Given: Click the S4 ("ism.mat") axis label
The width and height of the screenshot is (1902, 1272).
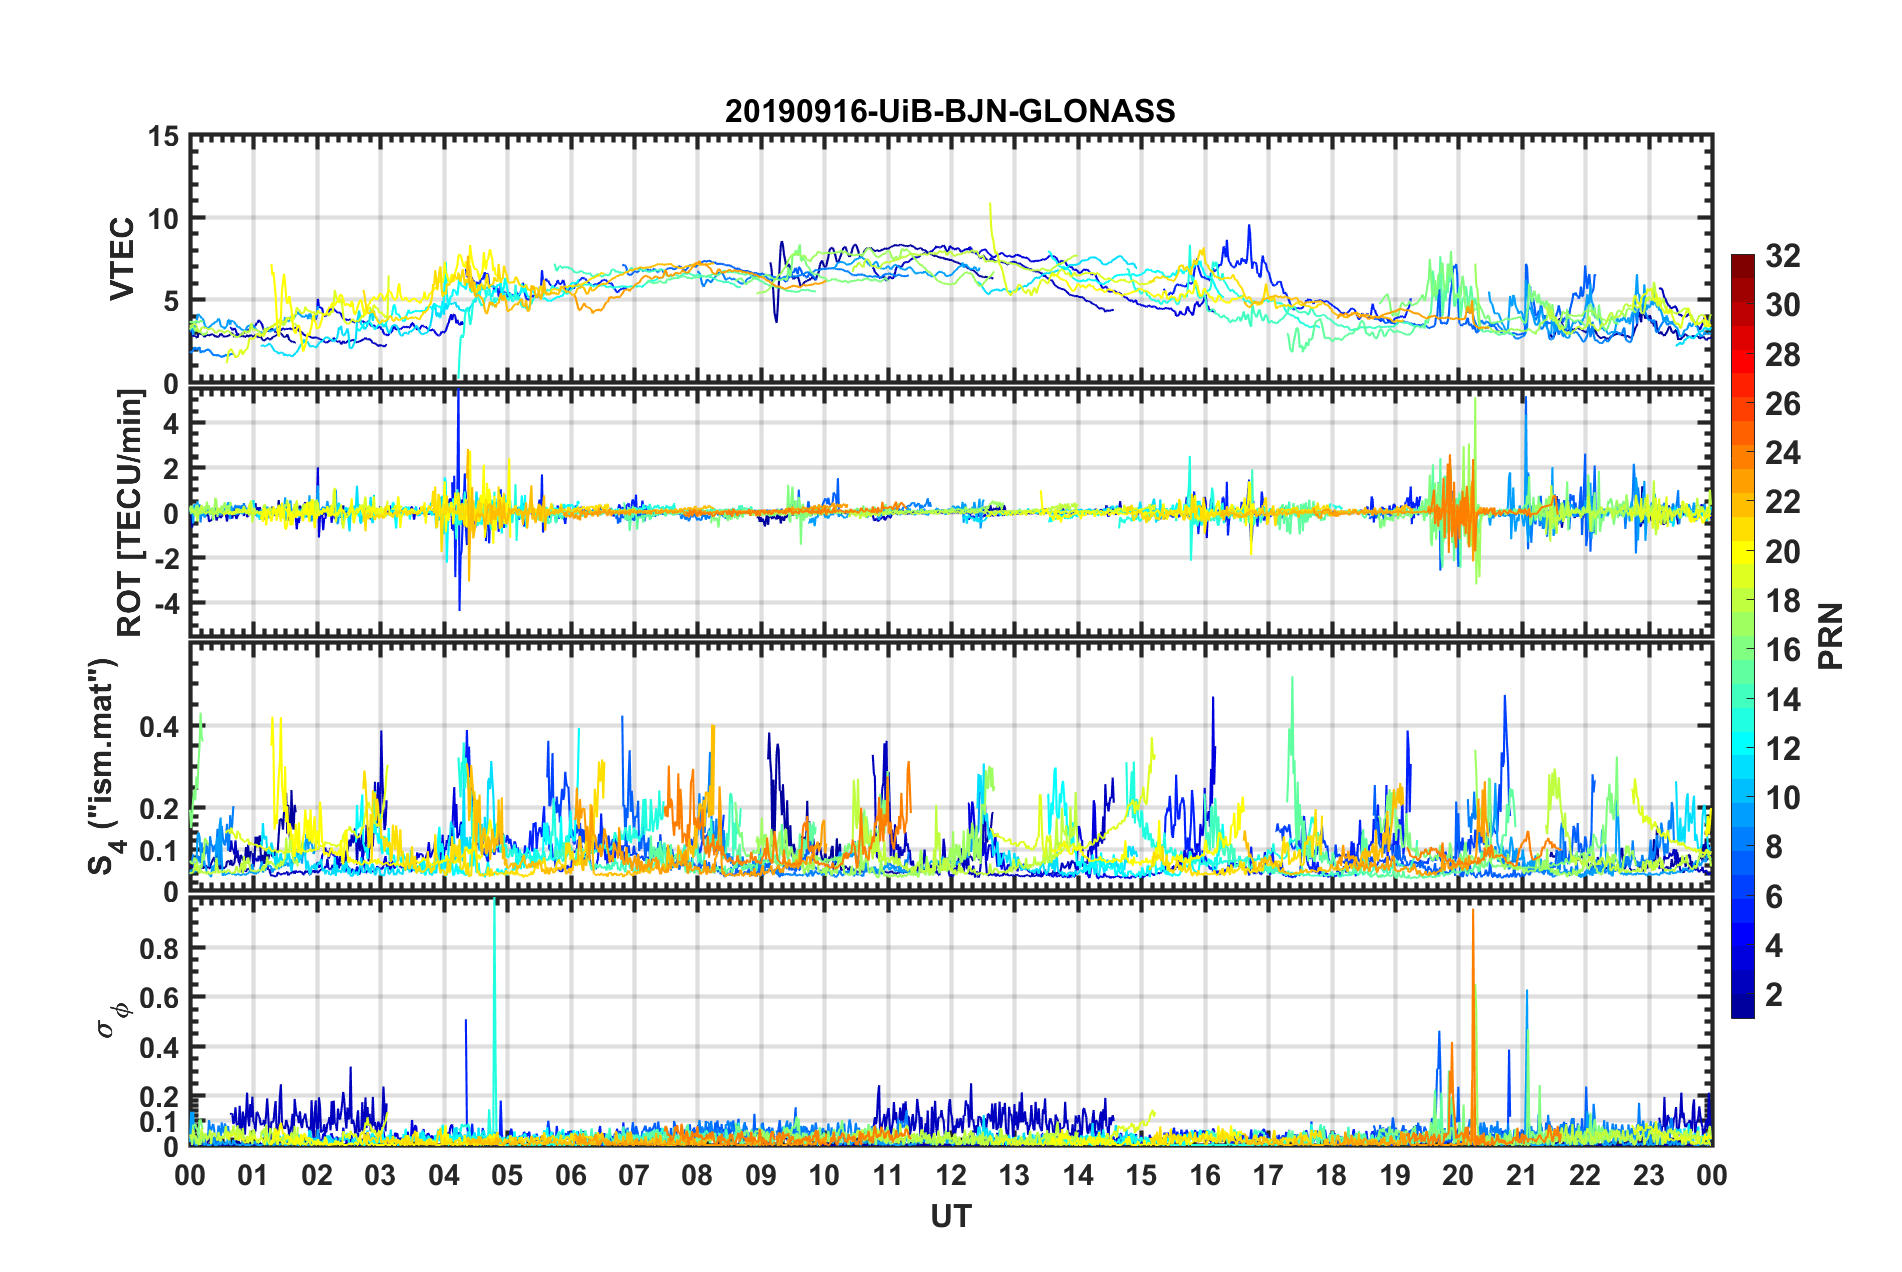Looking at the screenshot, I should 104,765.
